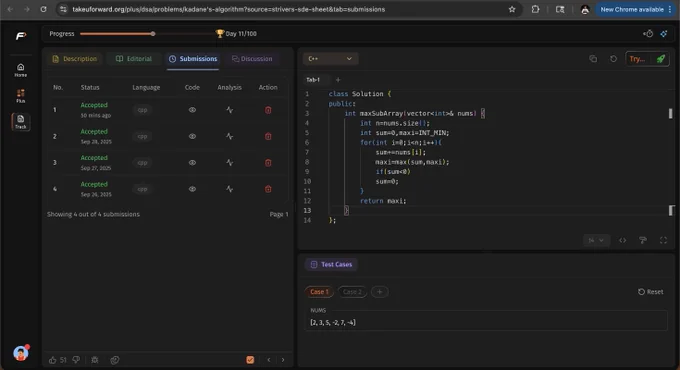The image size is (680, 370).
Task: Click the sparkle AI icon at top right
Action: pos(664,34)
